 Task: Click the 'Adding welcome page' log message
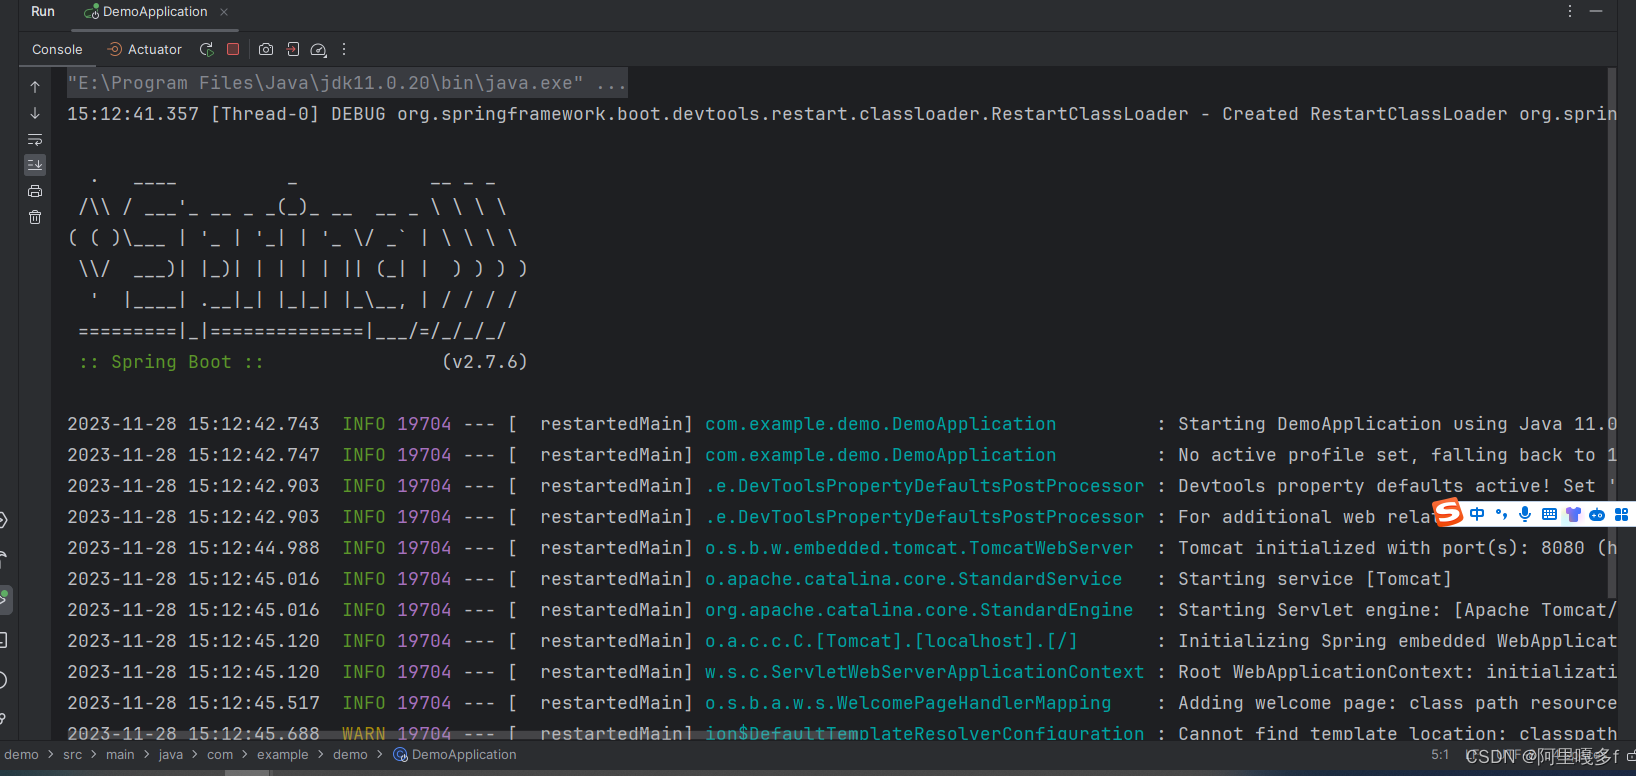[x=1397, y=703]
